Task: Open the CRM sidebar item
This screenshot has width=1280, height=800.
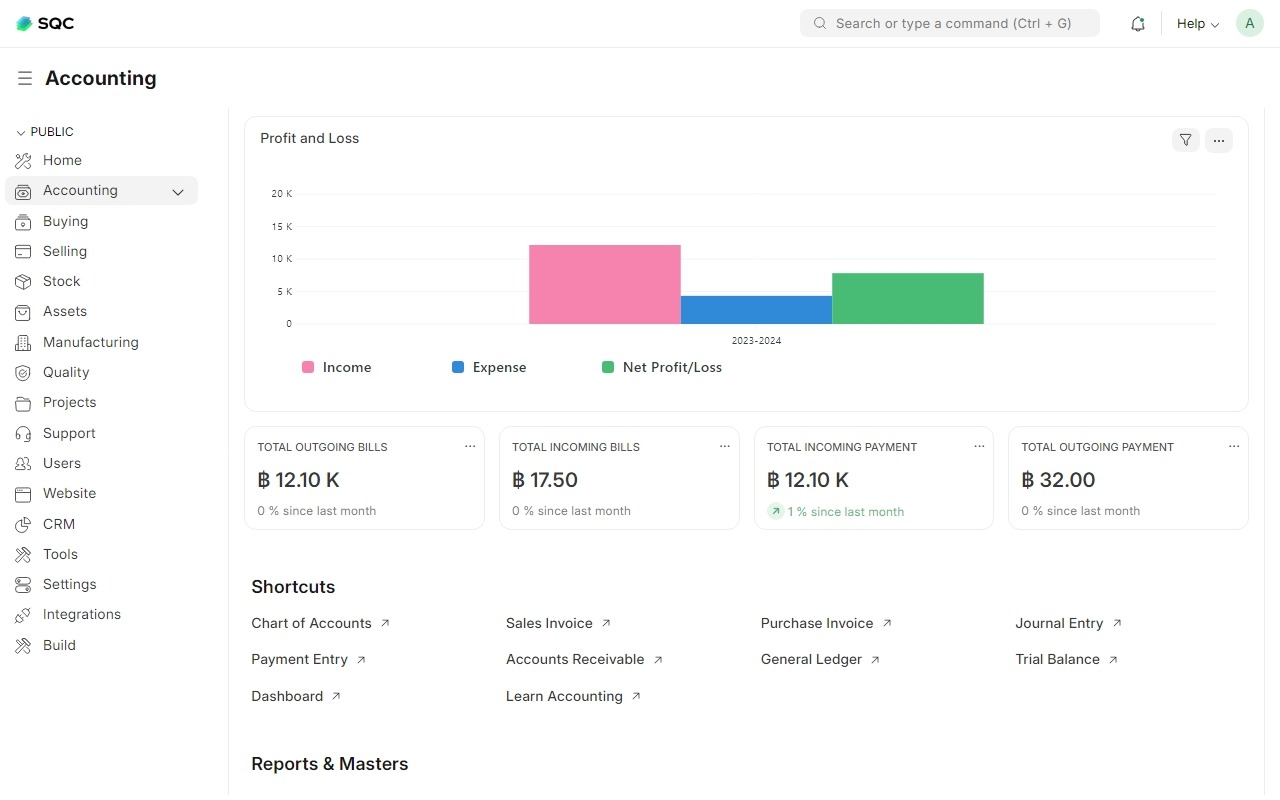Action: (58, 524)
